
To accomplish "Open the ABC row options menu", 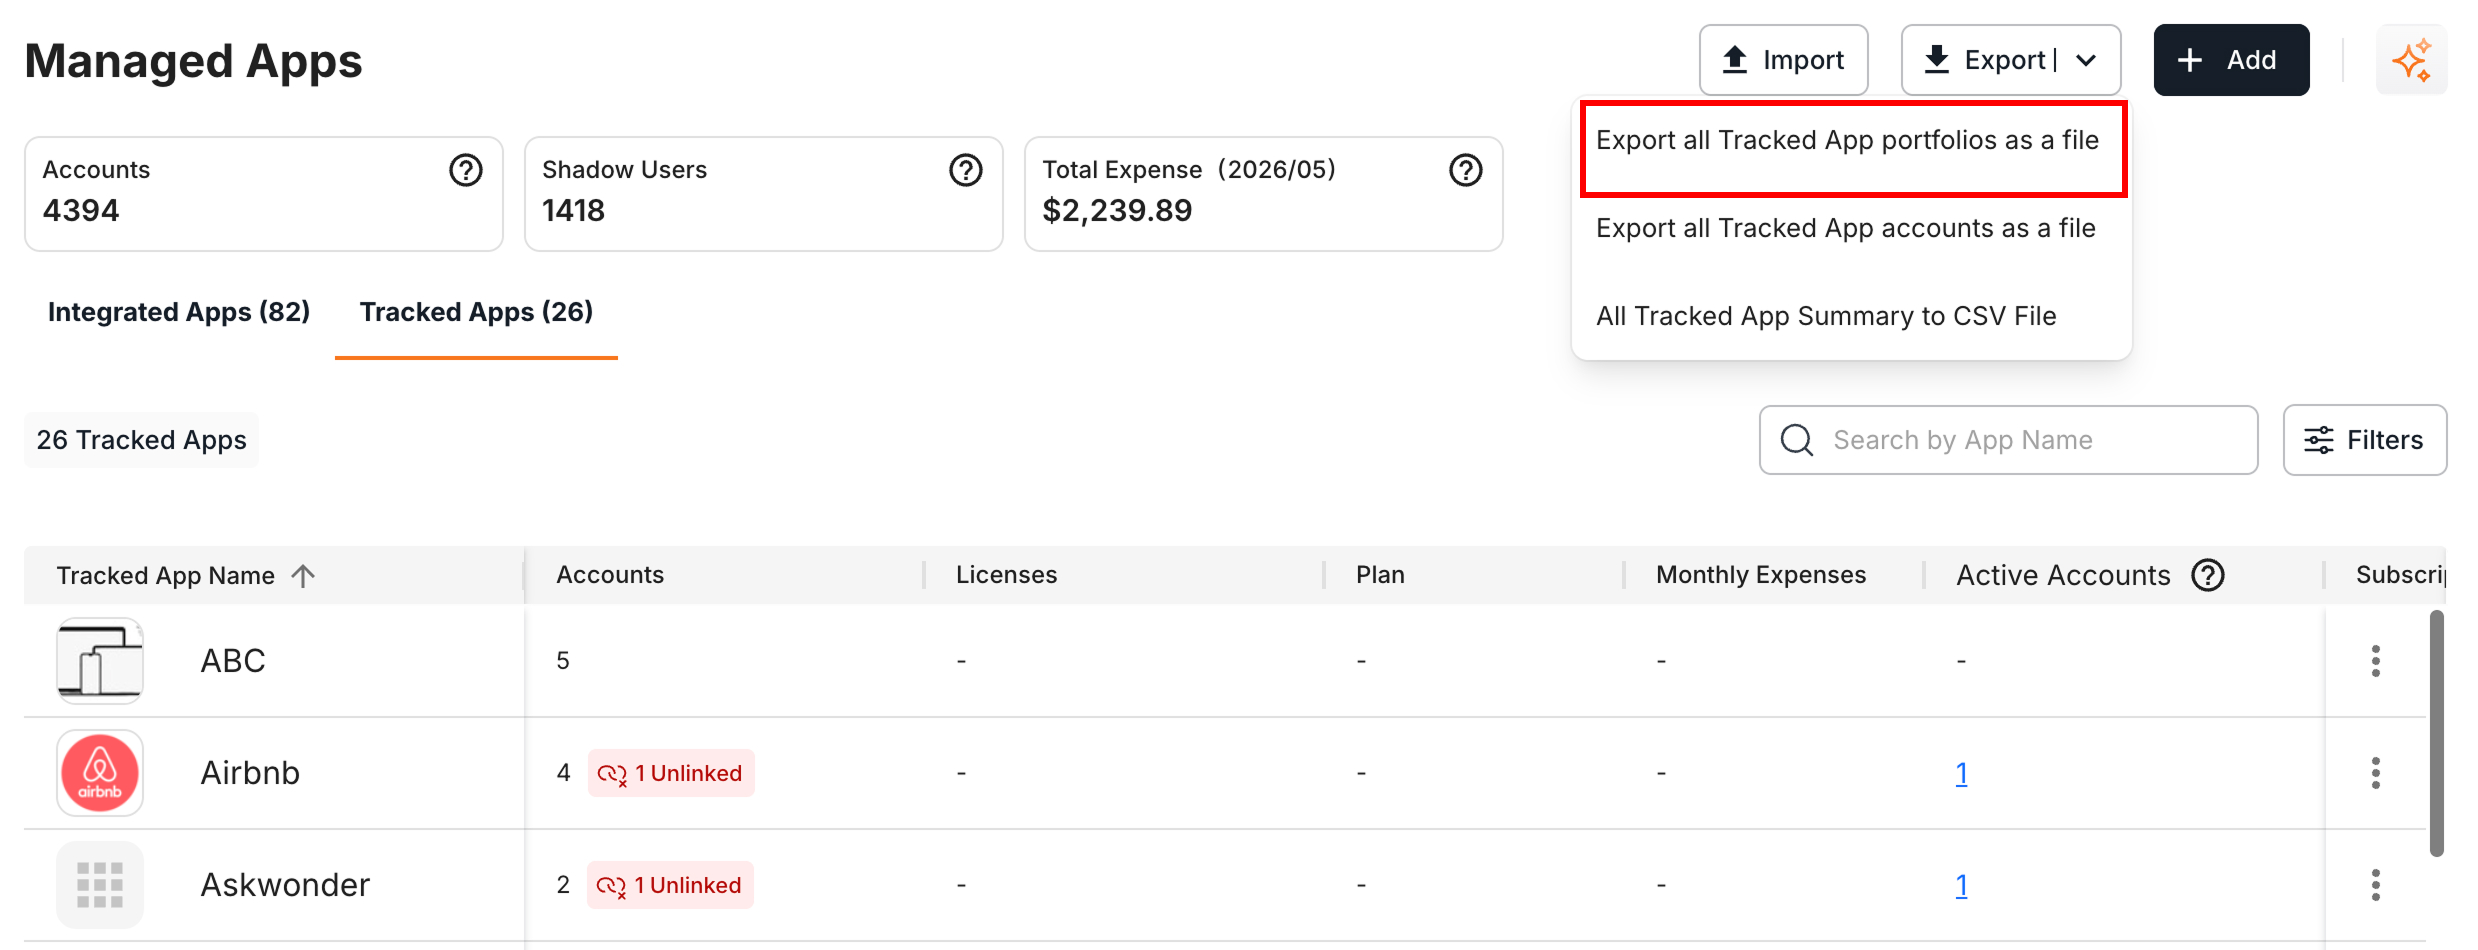I will click(x=2375, y=661).
